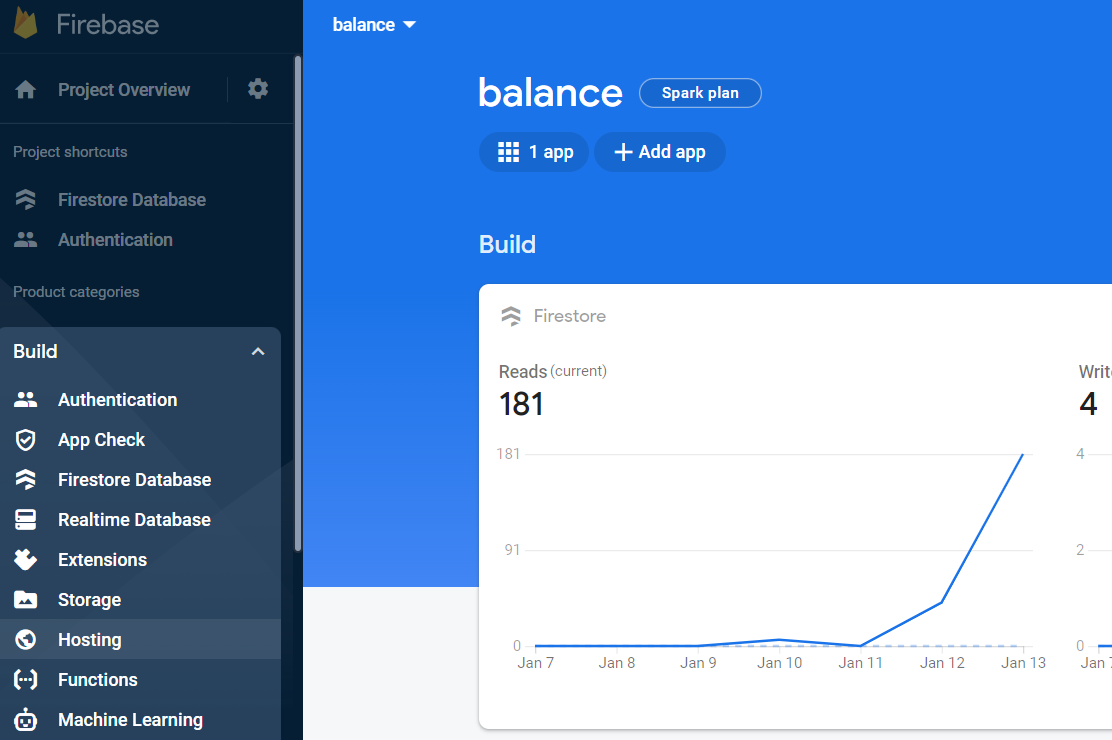1112x740 pixels.
Task: Open Storage from sidebar
Action: point(140,600)
